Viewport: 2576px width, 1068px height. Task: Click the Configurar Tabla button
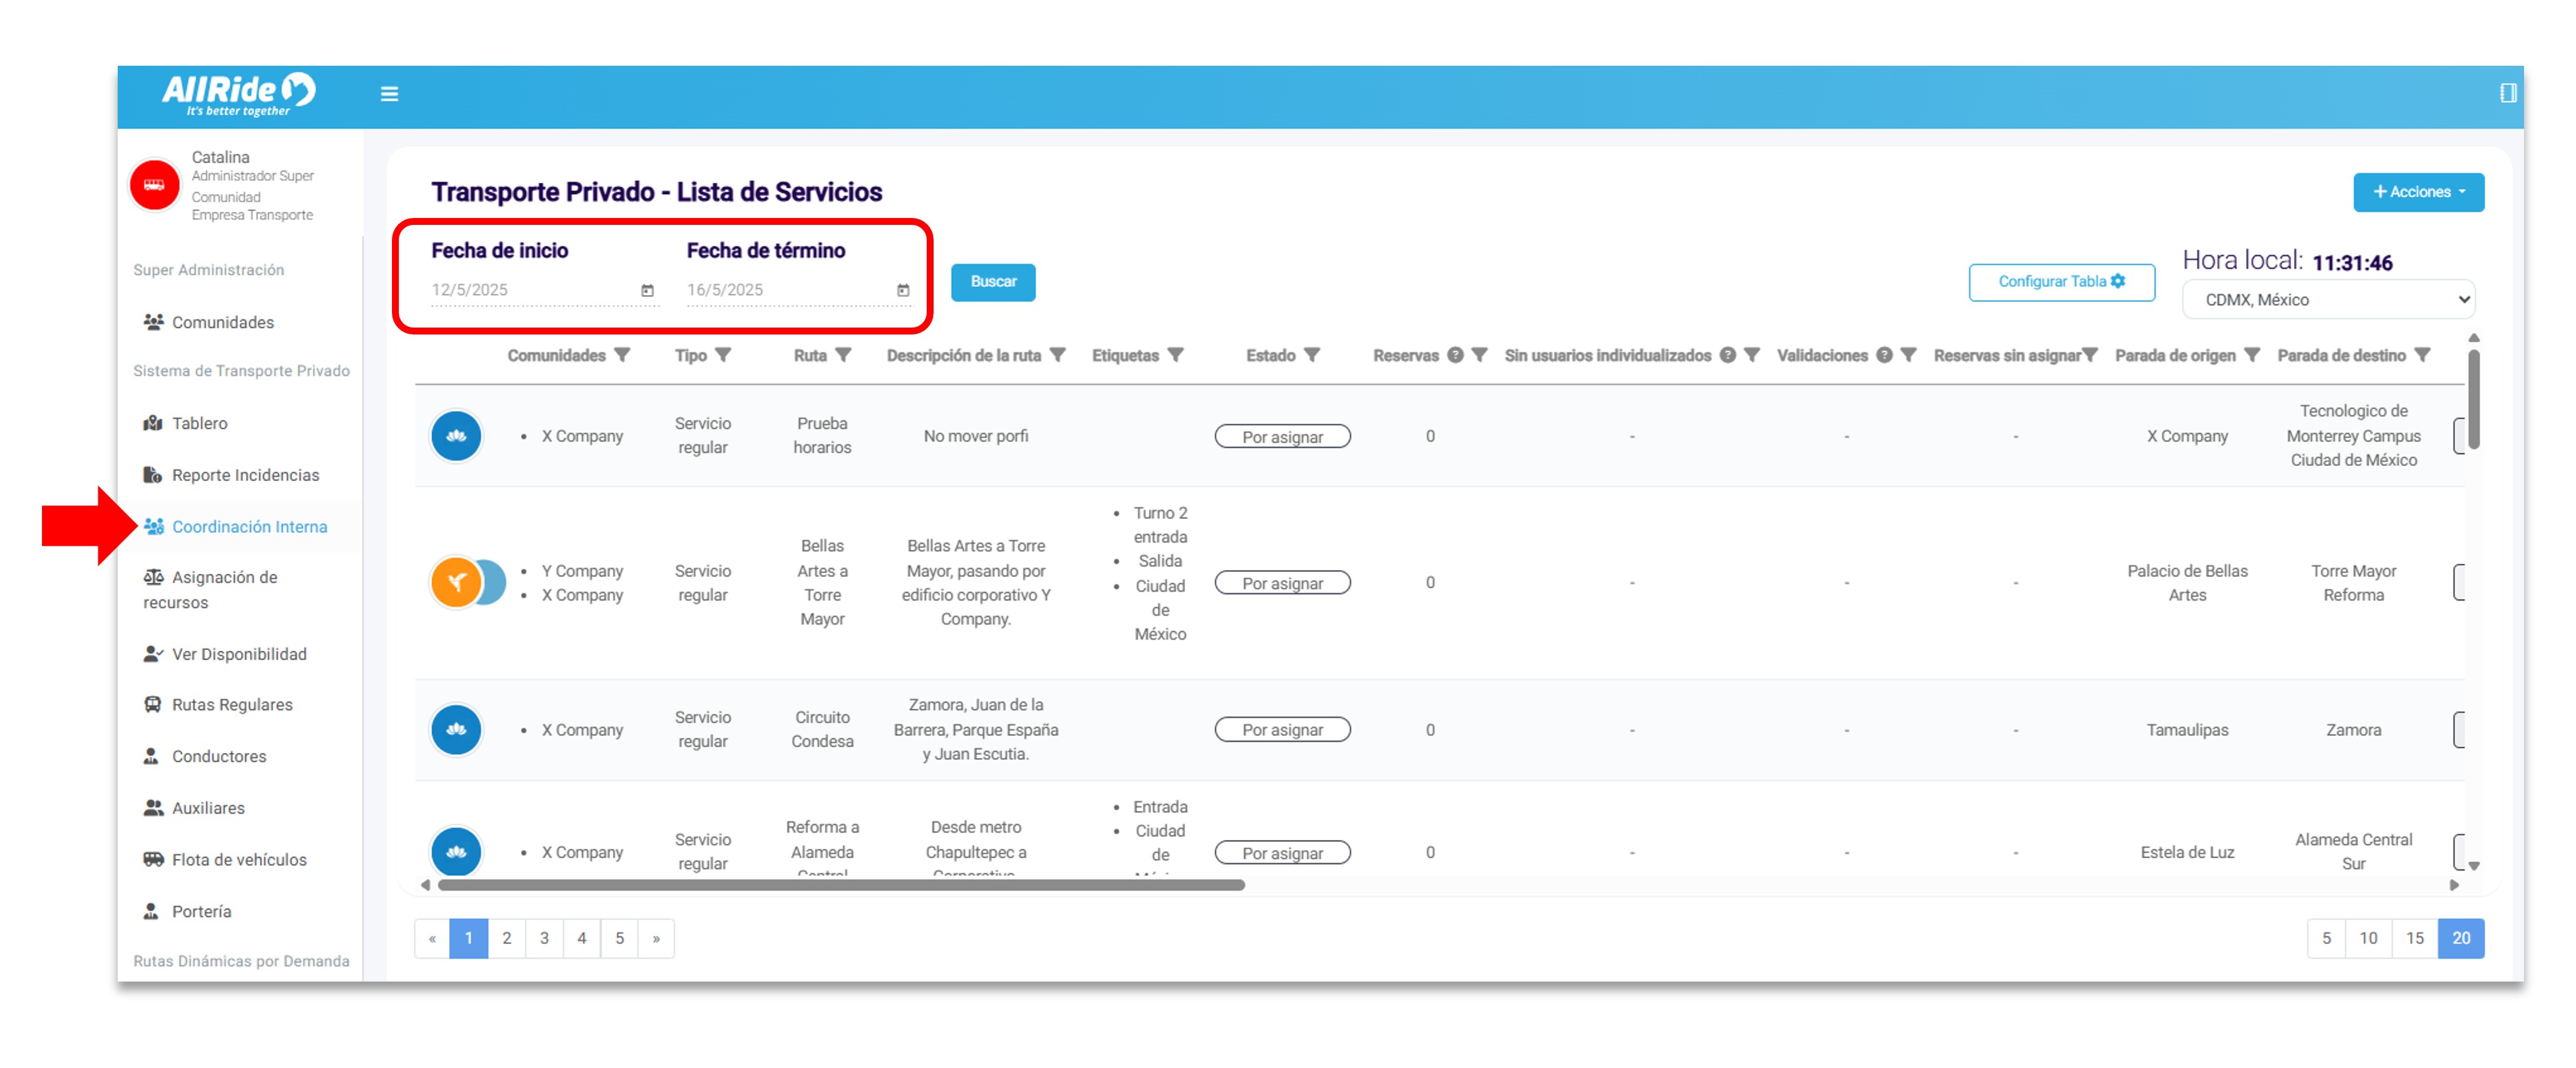coord(2061,282)
